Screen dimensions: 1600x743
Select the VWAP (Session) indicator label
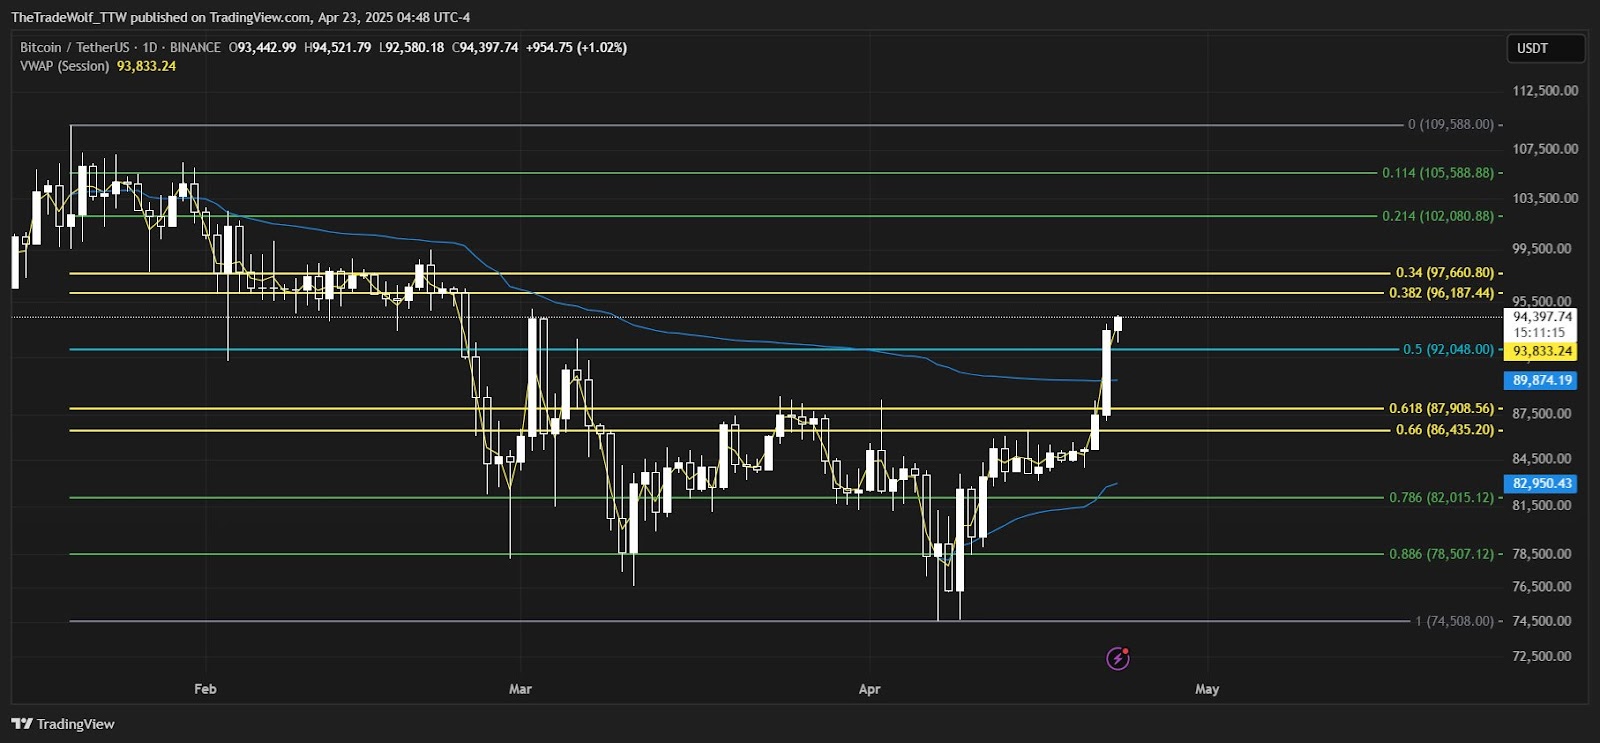65,66
